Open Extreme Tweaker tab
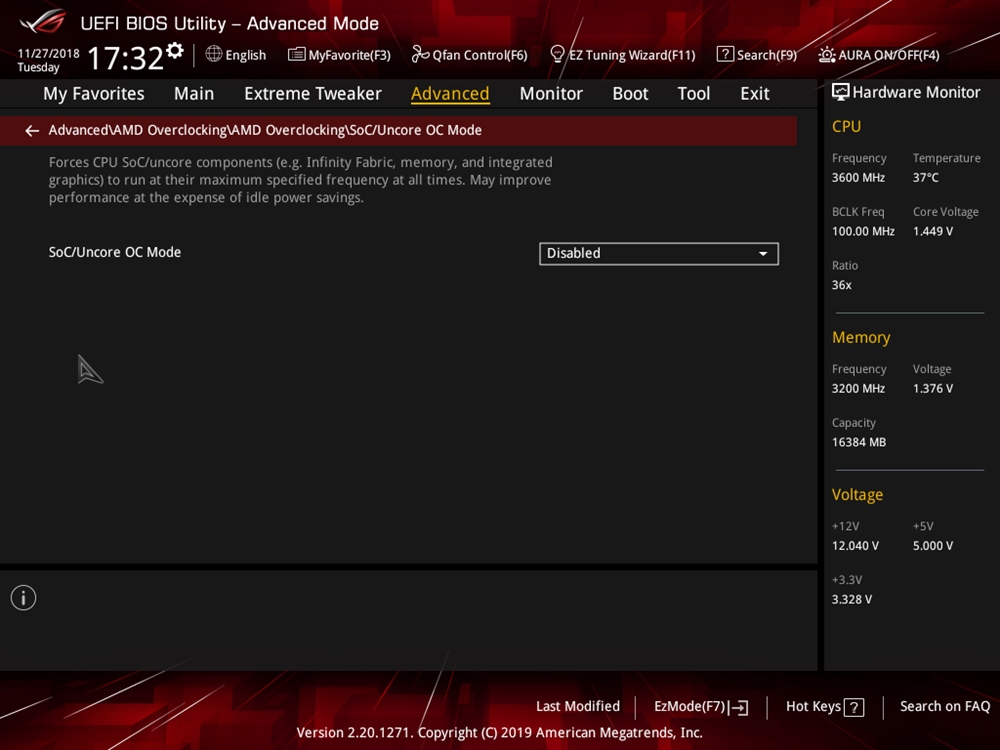Screen dimensions: 1000x750 [x=312, y=94]
